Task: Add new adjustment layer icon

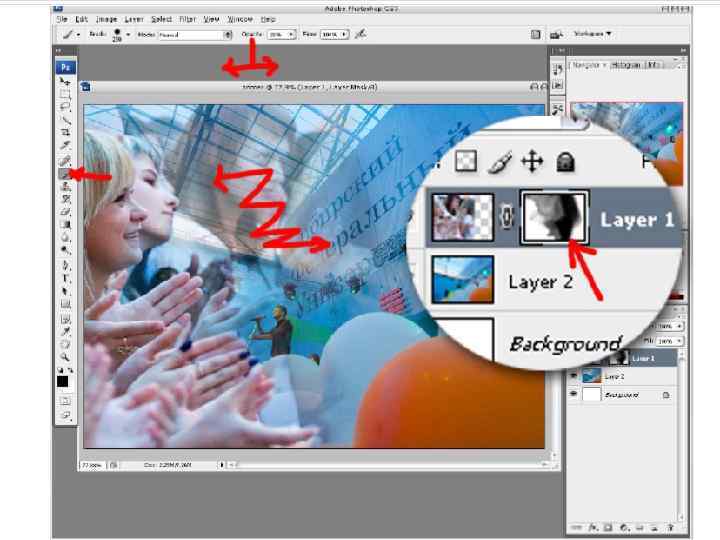Action: (624, 528)
